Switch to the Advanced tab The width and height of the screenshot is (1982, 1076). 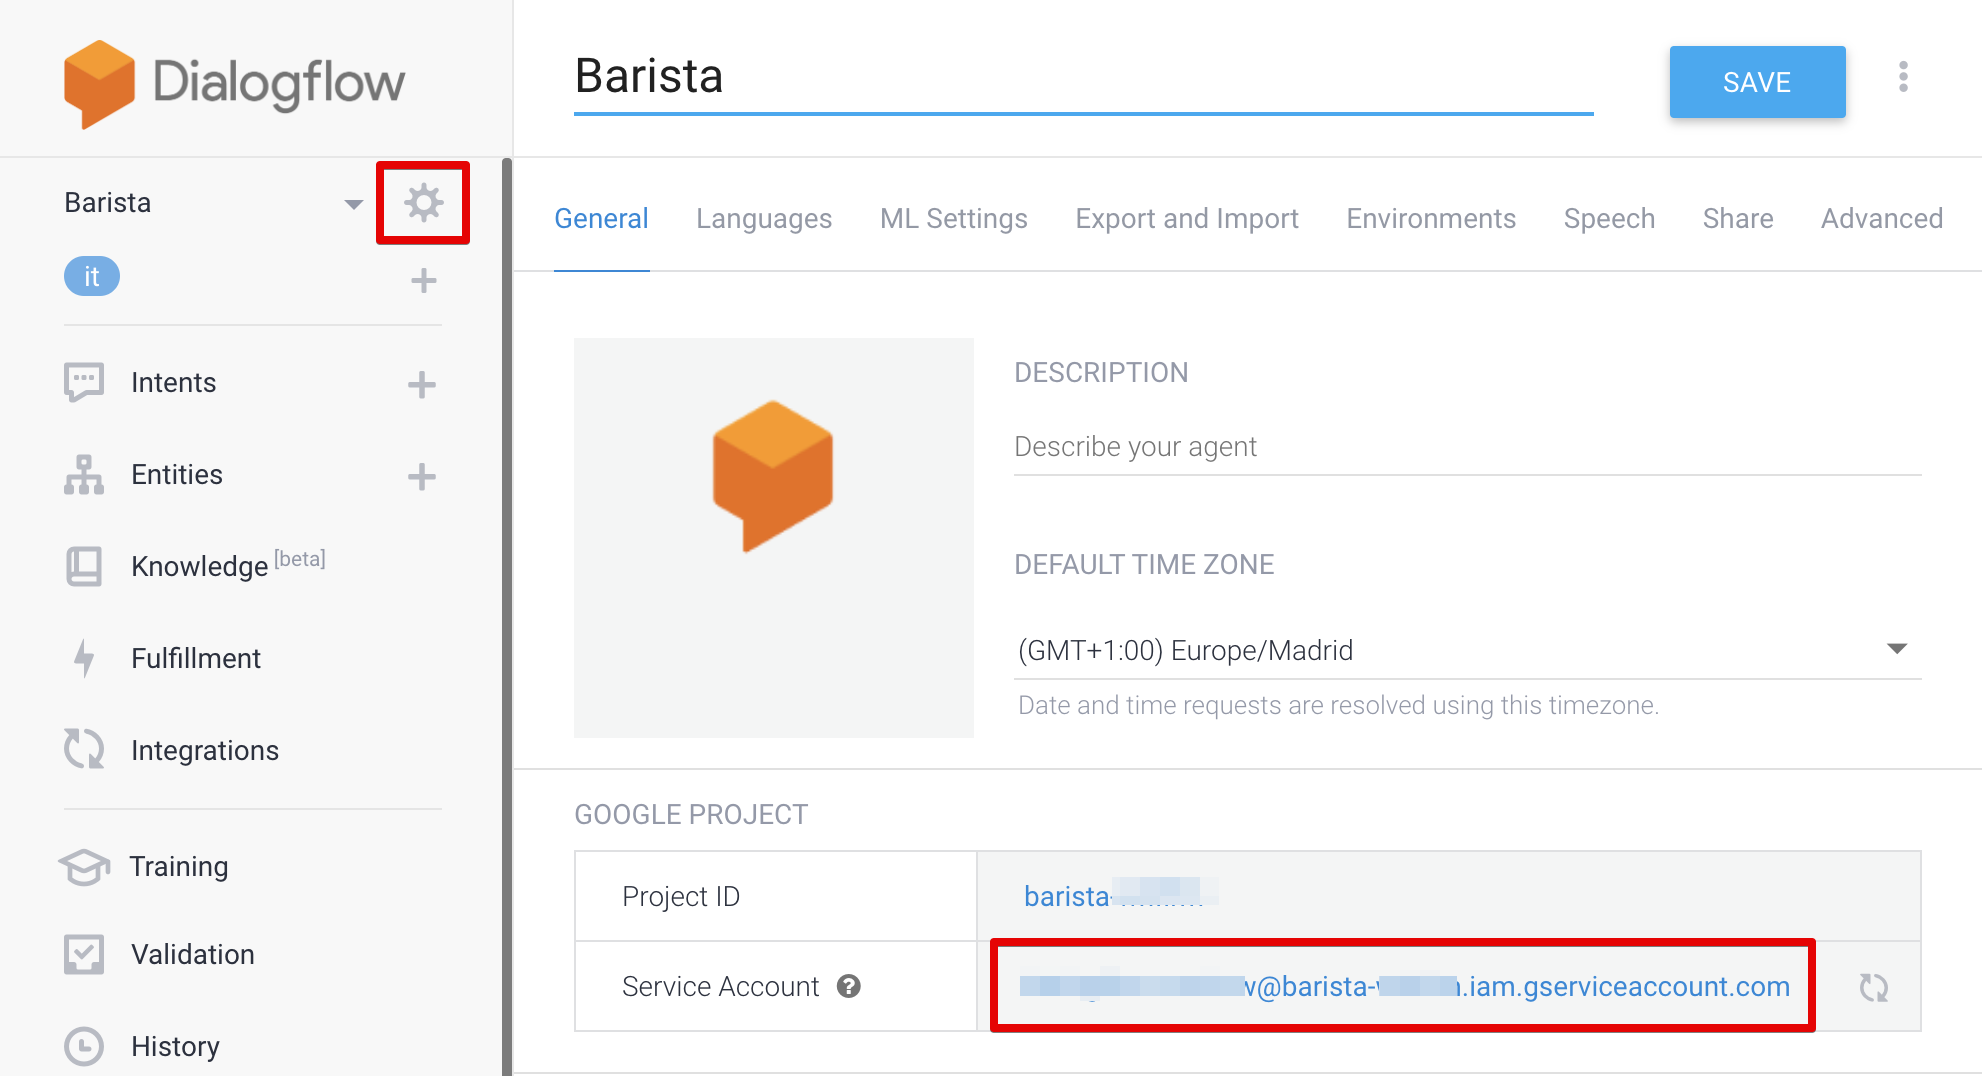1882,219
